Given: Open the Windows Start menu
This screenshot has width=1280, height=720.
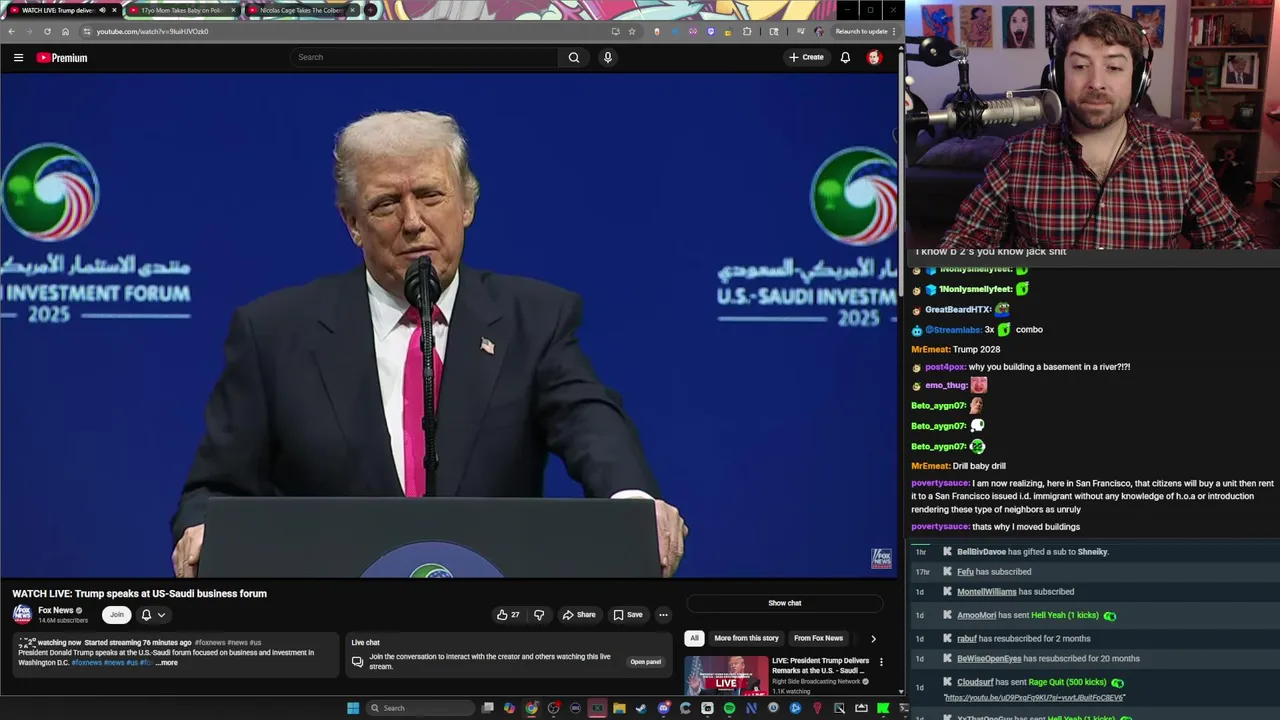Looking at the screenshot, I should (x=353, y=708).
